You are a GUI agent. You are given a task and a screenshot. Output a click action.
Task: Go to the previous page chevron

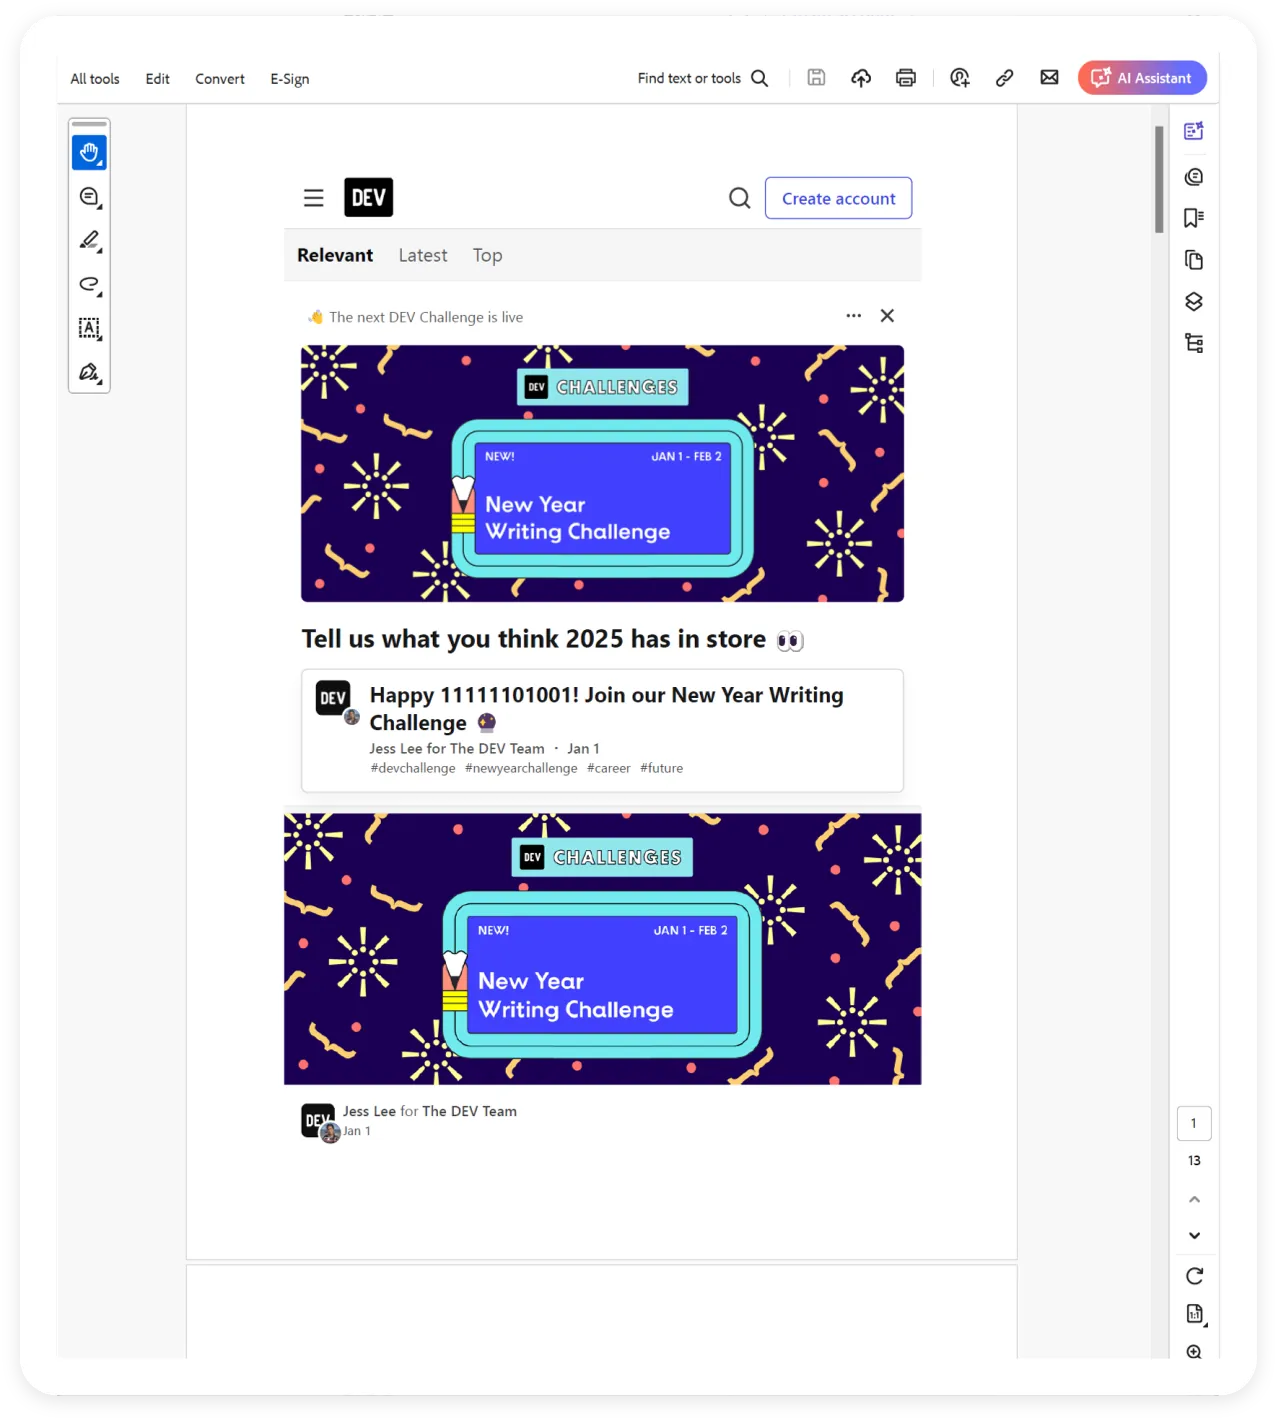1194,1199
